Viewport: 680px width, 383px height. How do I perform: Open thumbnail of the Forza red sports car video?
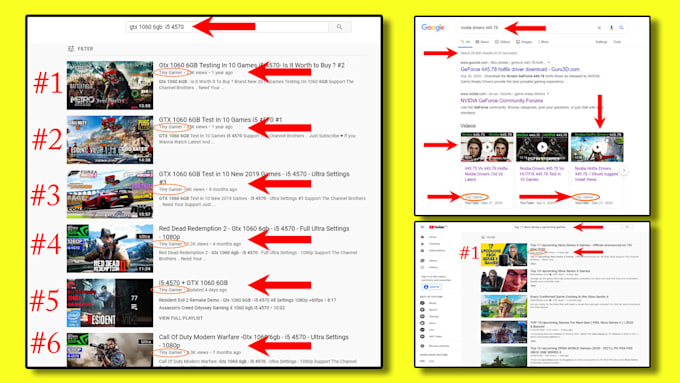[x=110, y=194]
